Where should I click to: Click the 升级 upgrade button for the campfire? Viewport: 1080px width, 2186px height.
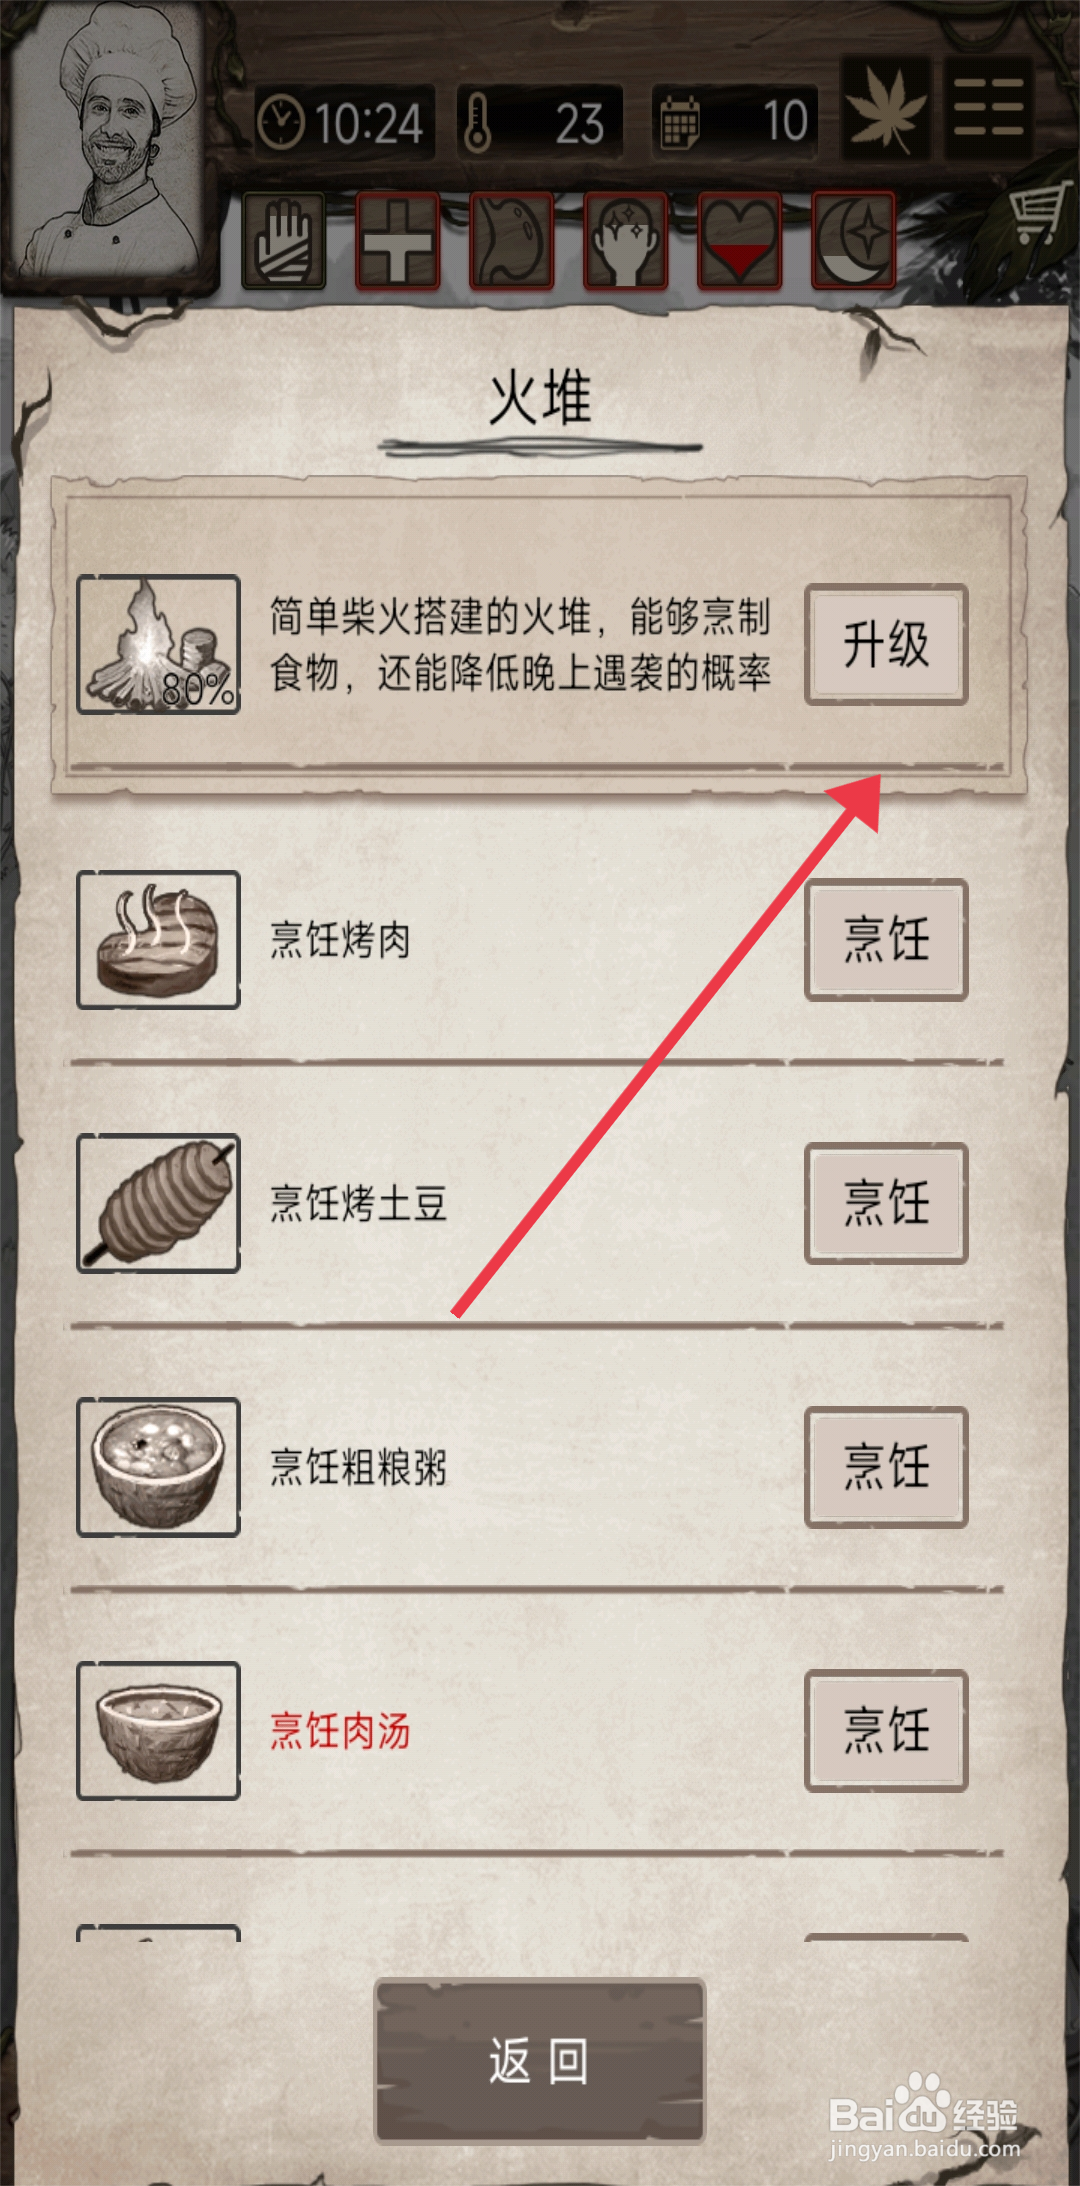[x=886, y=644]
